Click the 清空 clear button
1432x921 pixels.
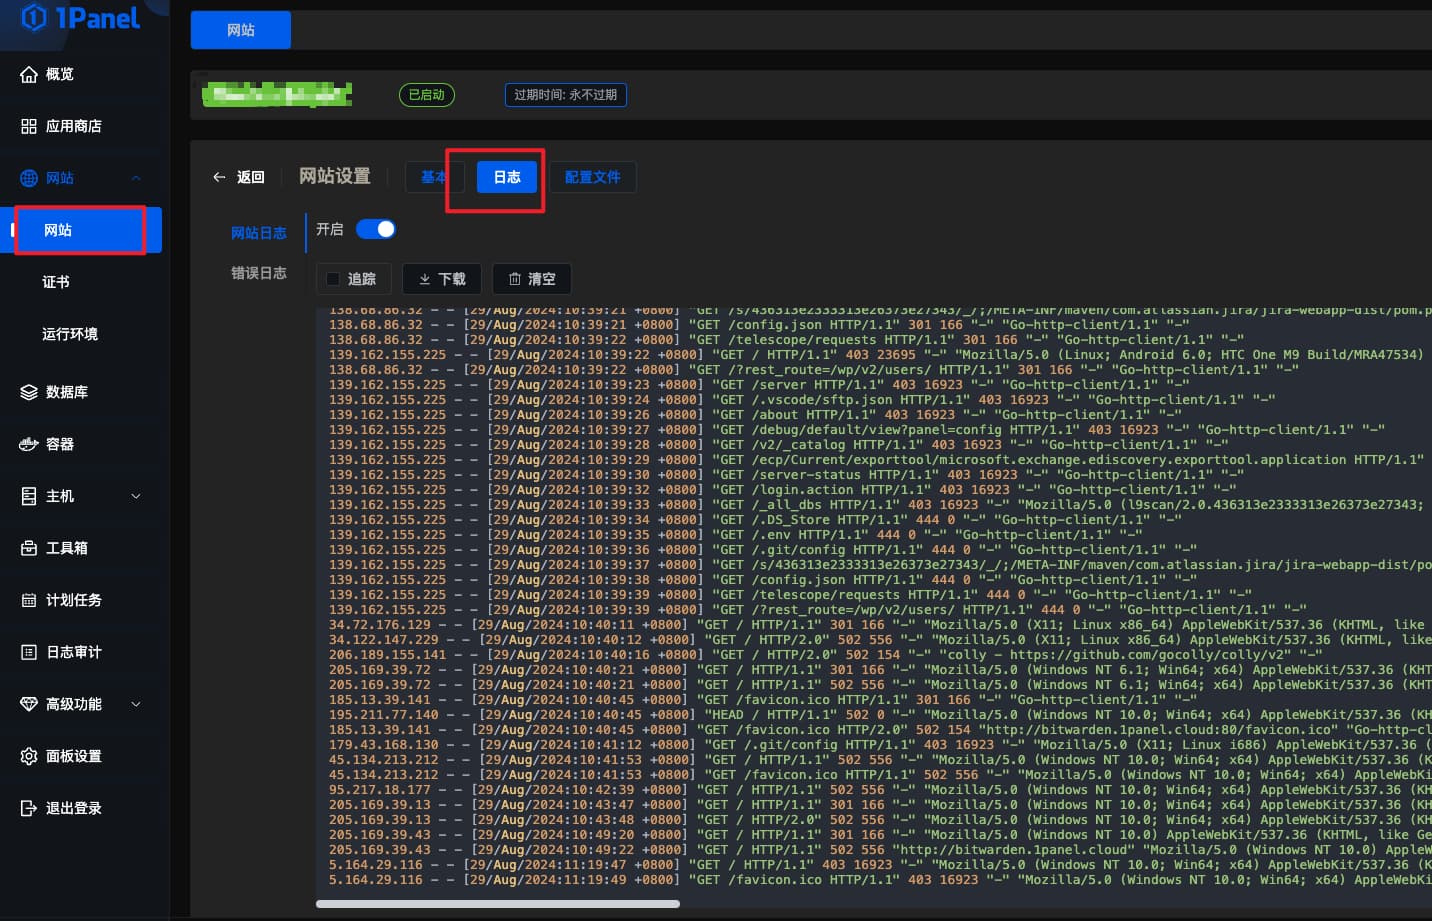click(x=532, y=279)
